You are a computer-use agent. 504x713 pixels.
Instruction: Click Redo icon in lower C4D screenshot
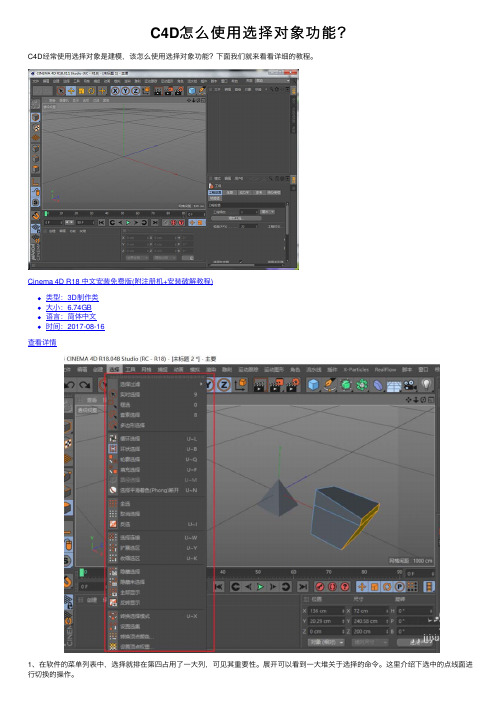85,385
